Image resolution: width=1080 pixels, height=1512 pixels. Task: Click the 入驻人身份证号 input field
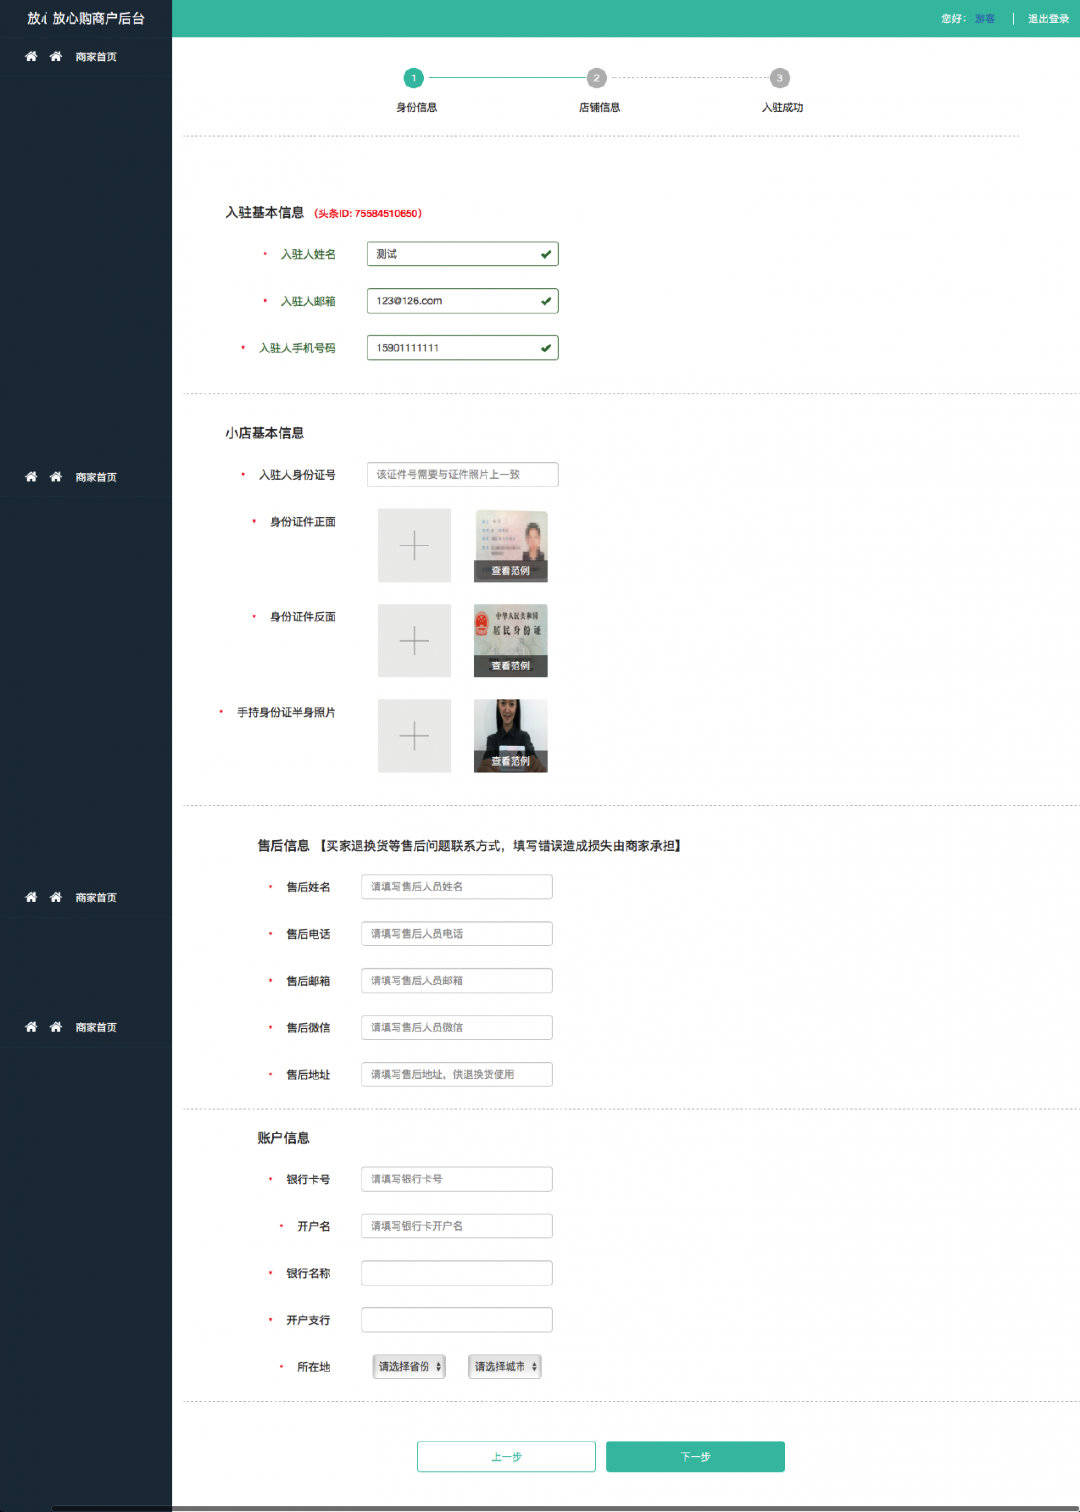462,475
